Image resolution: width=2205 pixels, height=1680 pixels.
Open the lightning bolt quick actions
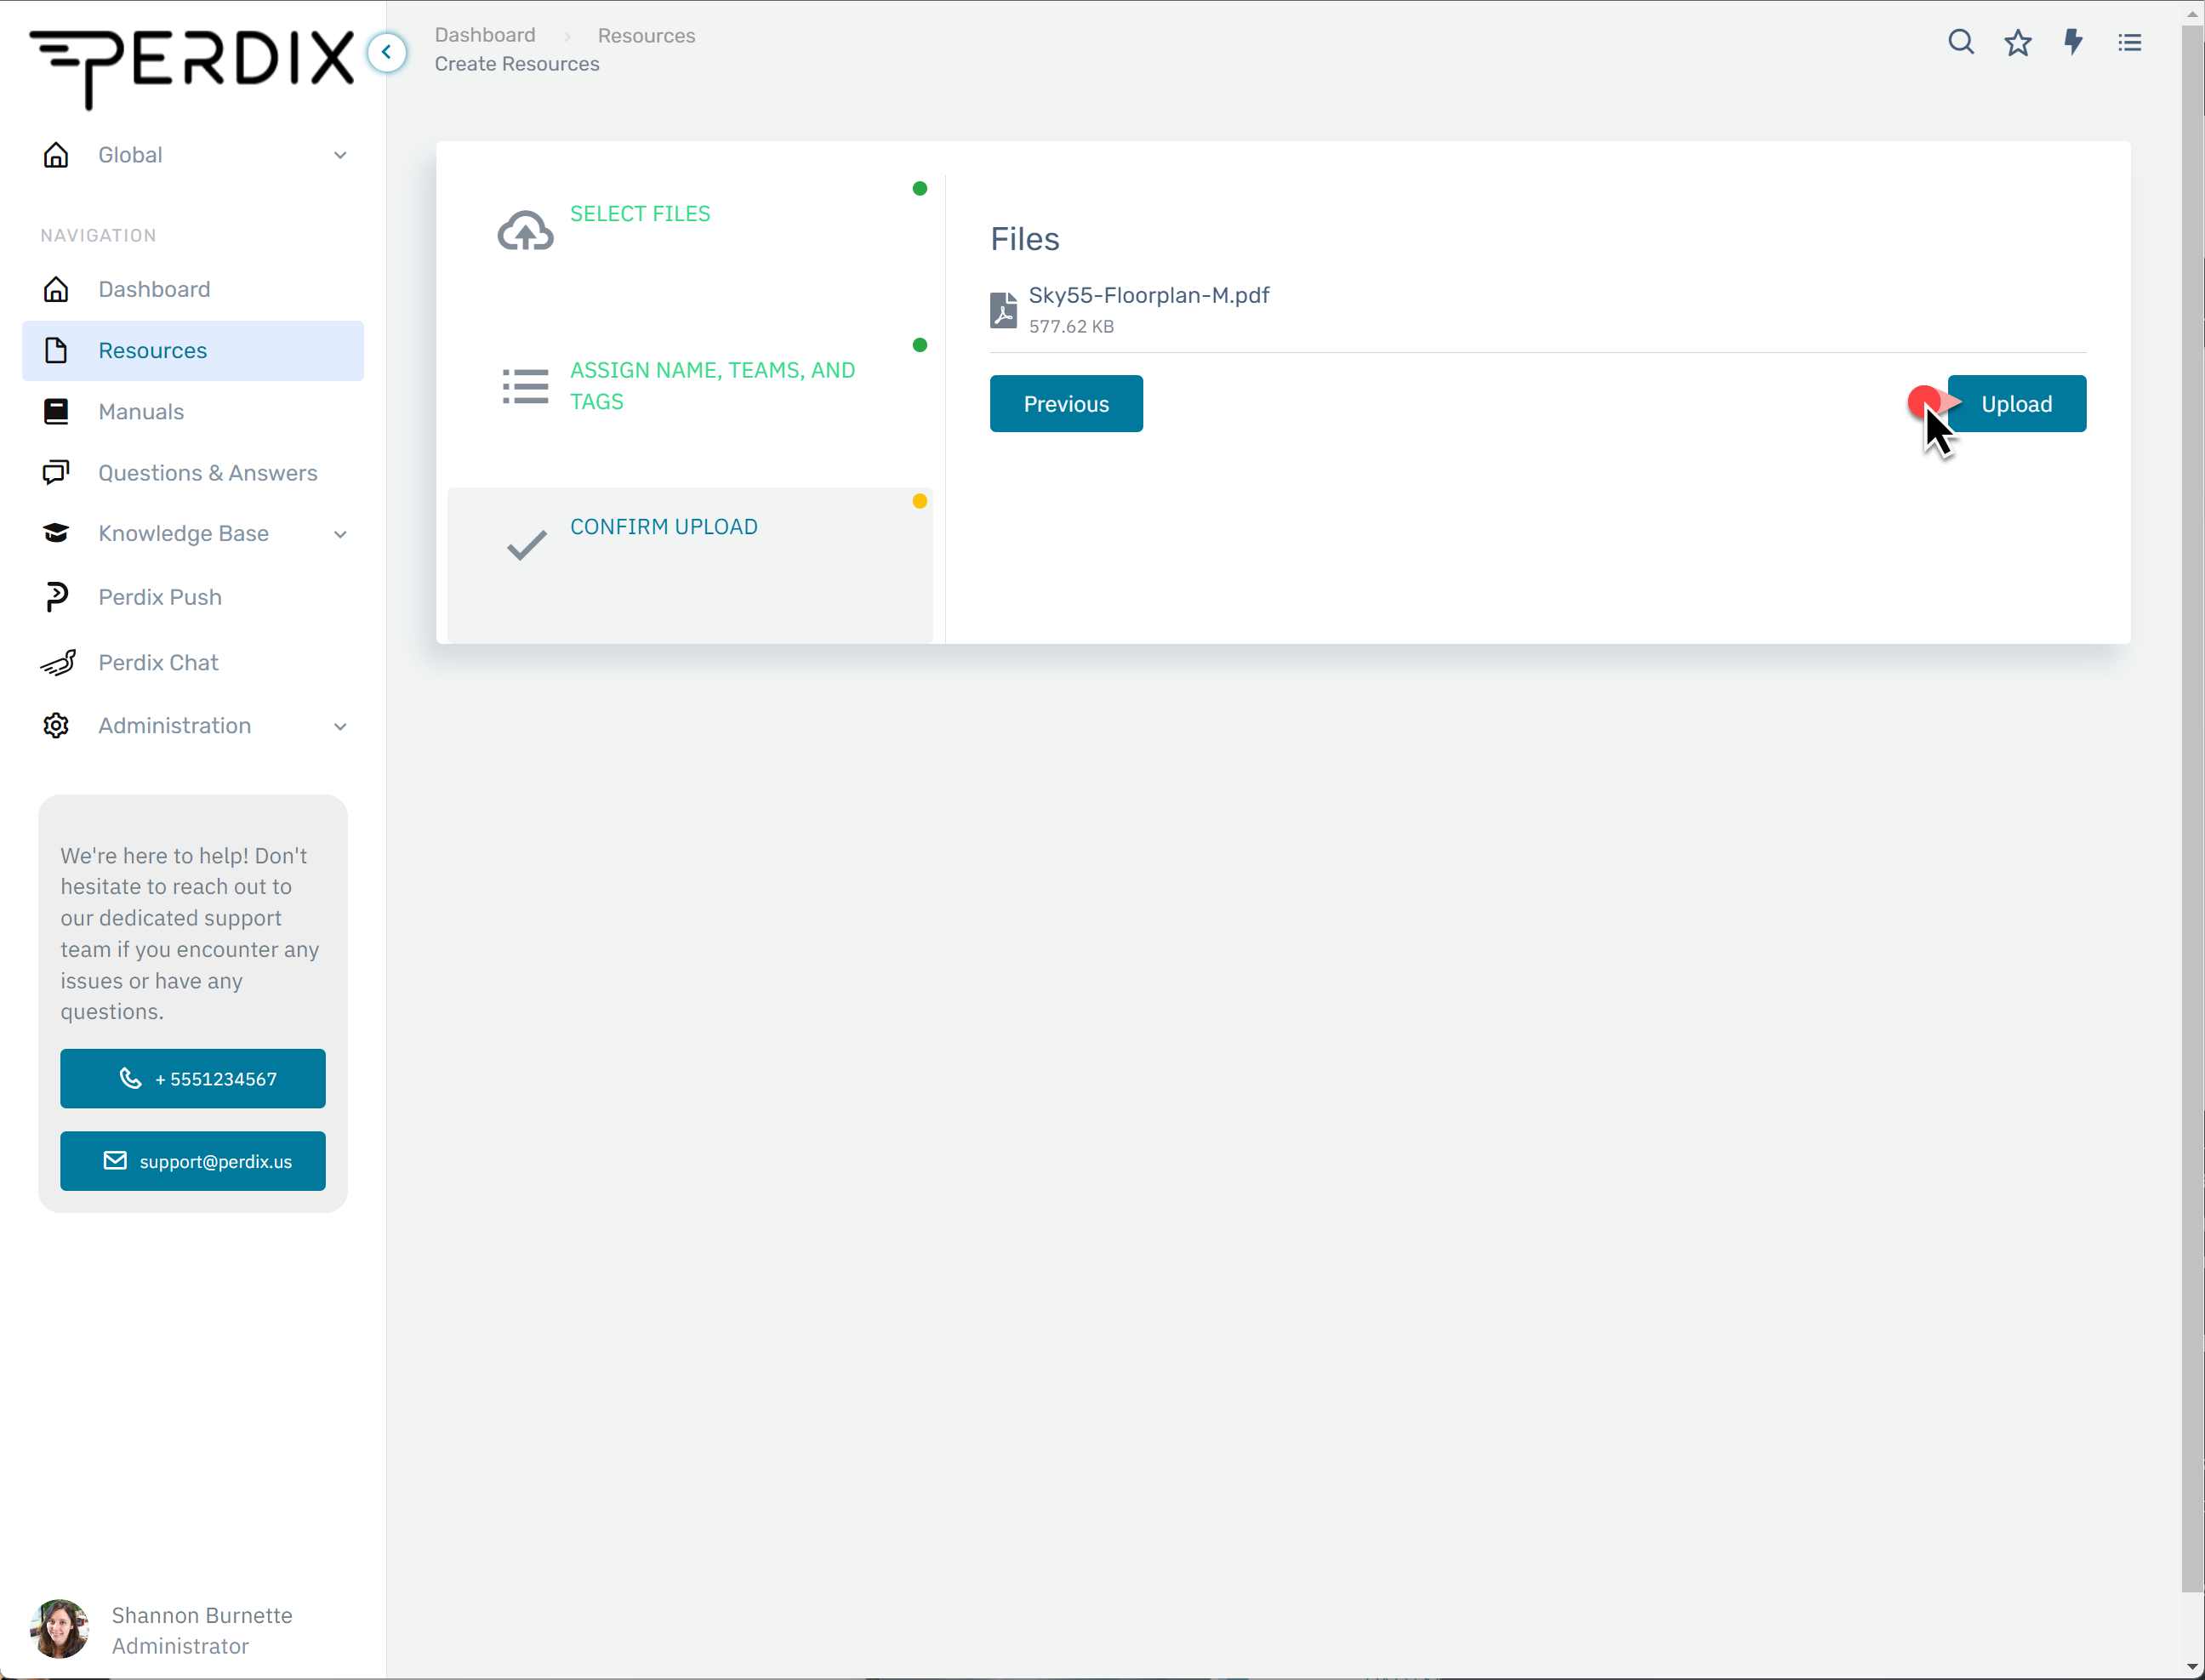click(x=2073, y=42)
